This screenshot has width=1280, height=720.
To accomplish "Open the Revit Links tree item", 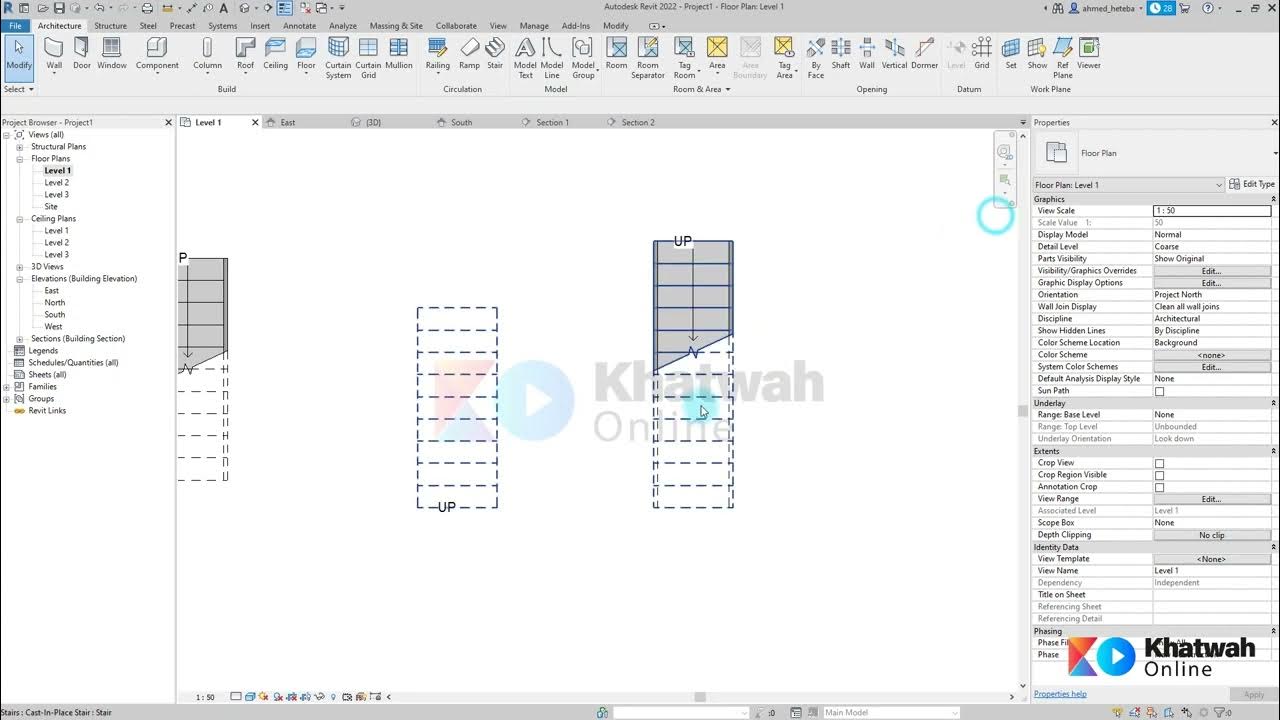I will point(47,411).
